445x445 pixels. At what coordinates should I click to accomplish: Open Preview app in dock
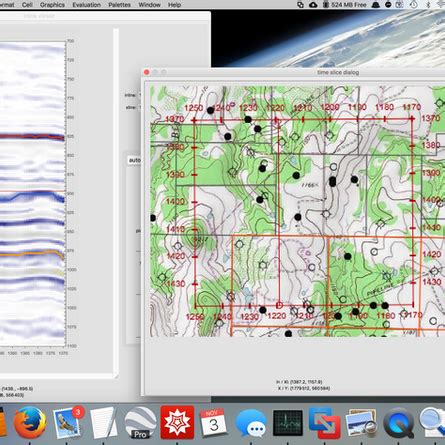click(361, 423)
